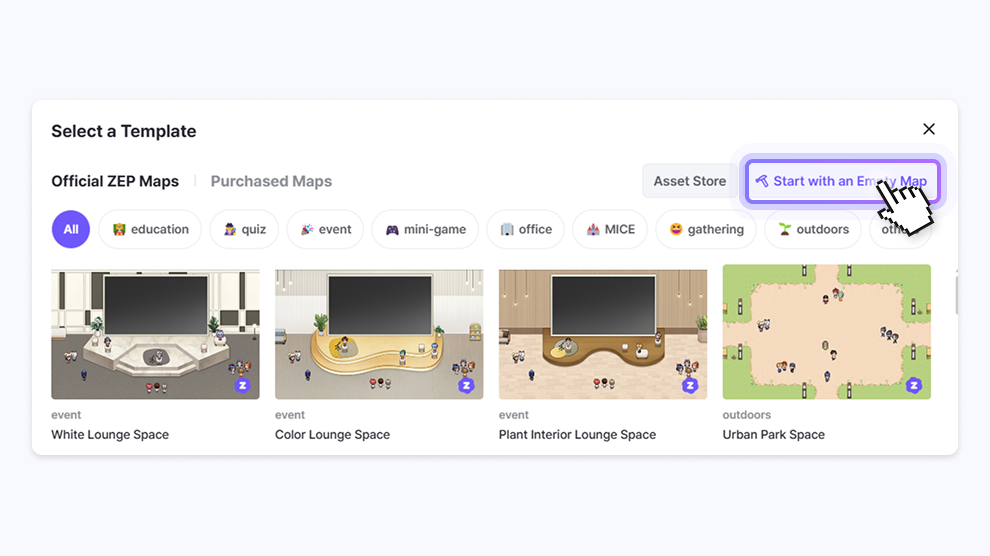The width and height of the screenshot is (990, 556).
Task: Select the Urban Park Space thumbnail
Action: click(826, 332)
